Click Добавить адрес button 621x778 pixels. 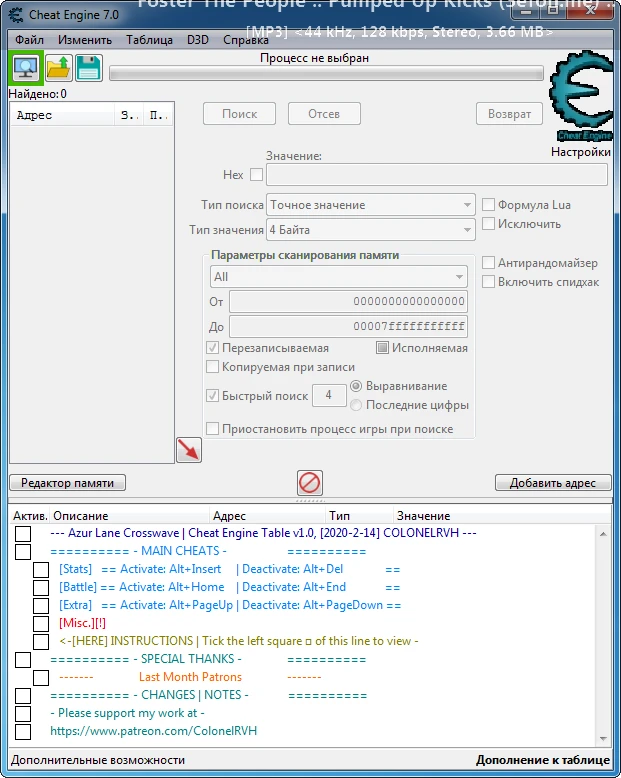pos(553,483)
